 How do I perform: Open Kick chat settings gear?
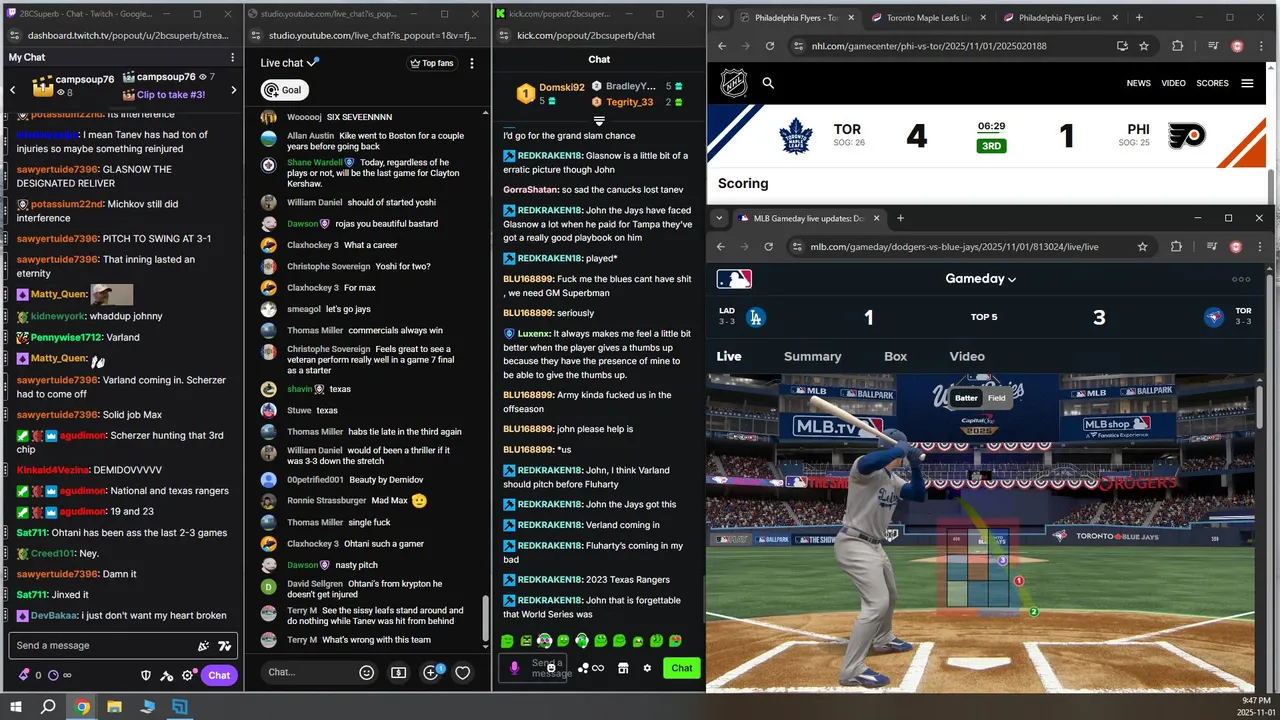647,668
